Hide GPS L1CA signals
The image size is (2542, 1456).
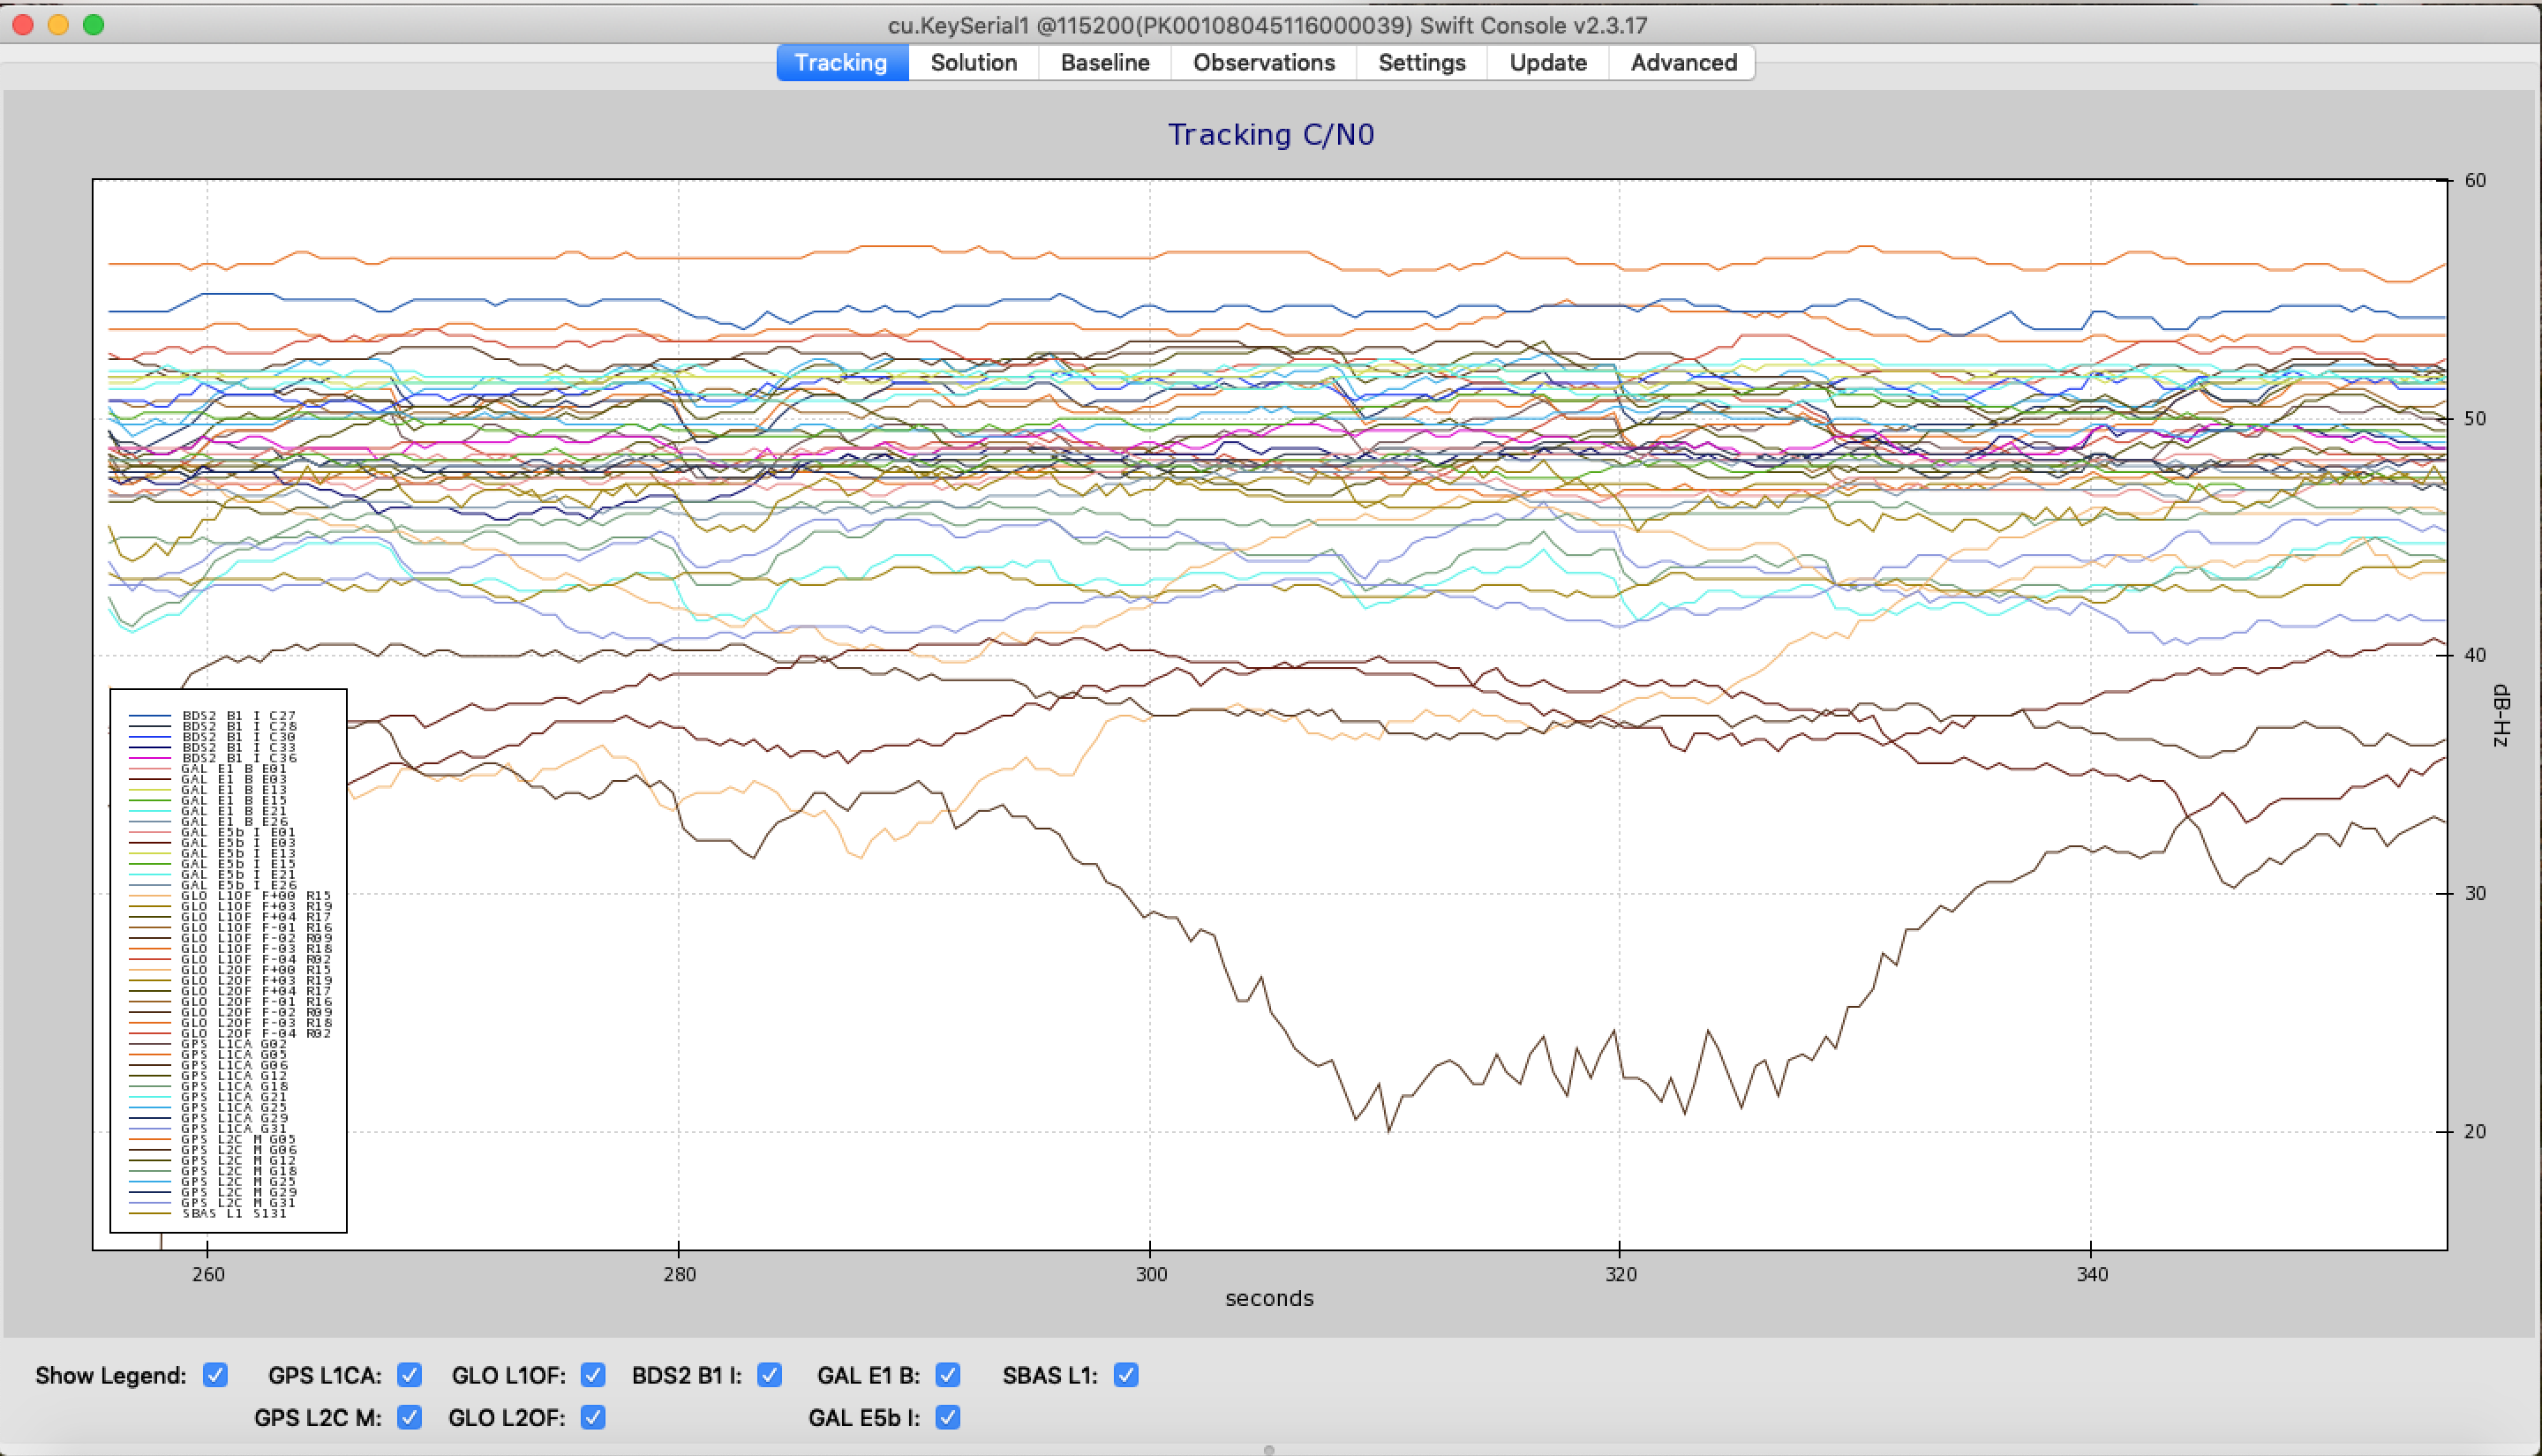click(409, 1375)
